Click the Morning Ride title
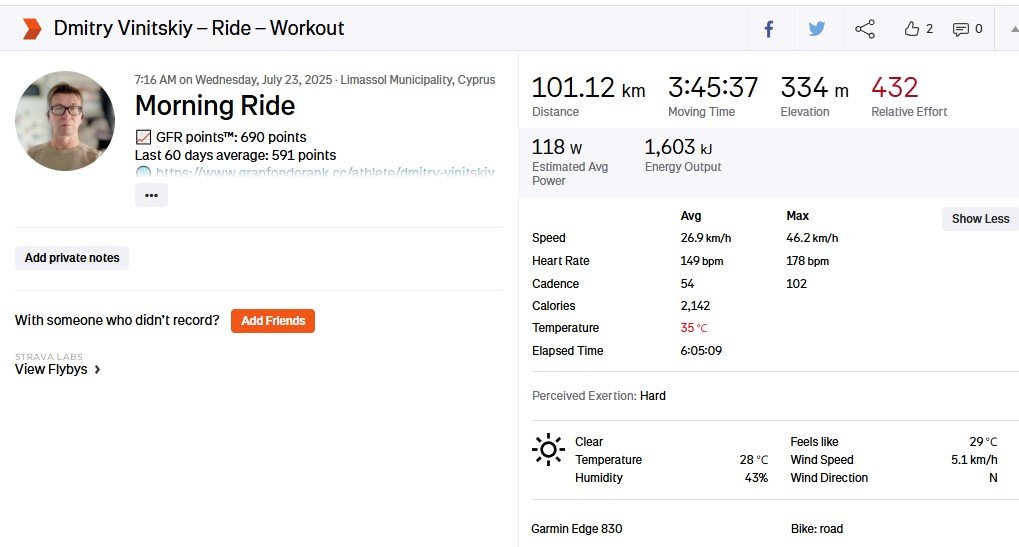This screenshot has width=1019, height=547. tap(215, 106)
